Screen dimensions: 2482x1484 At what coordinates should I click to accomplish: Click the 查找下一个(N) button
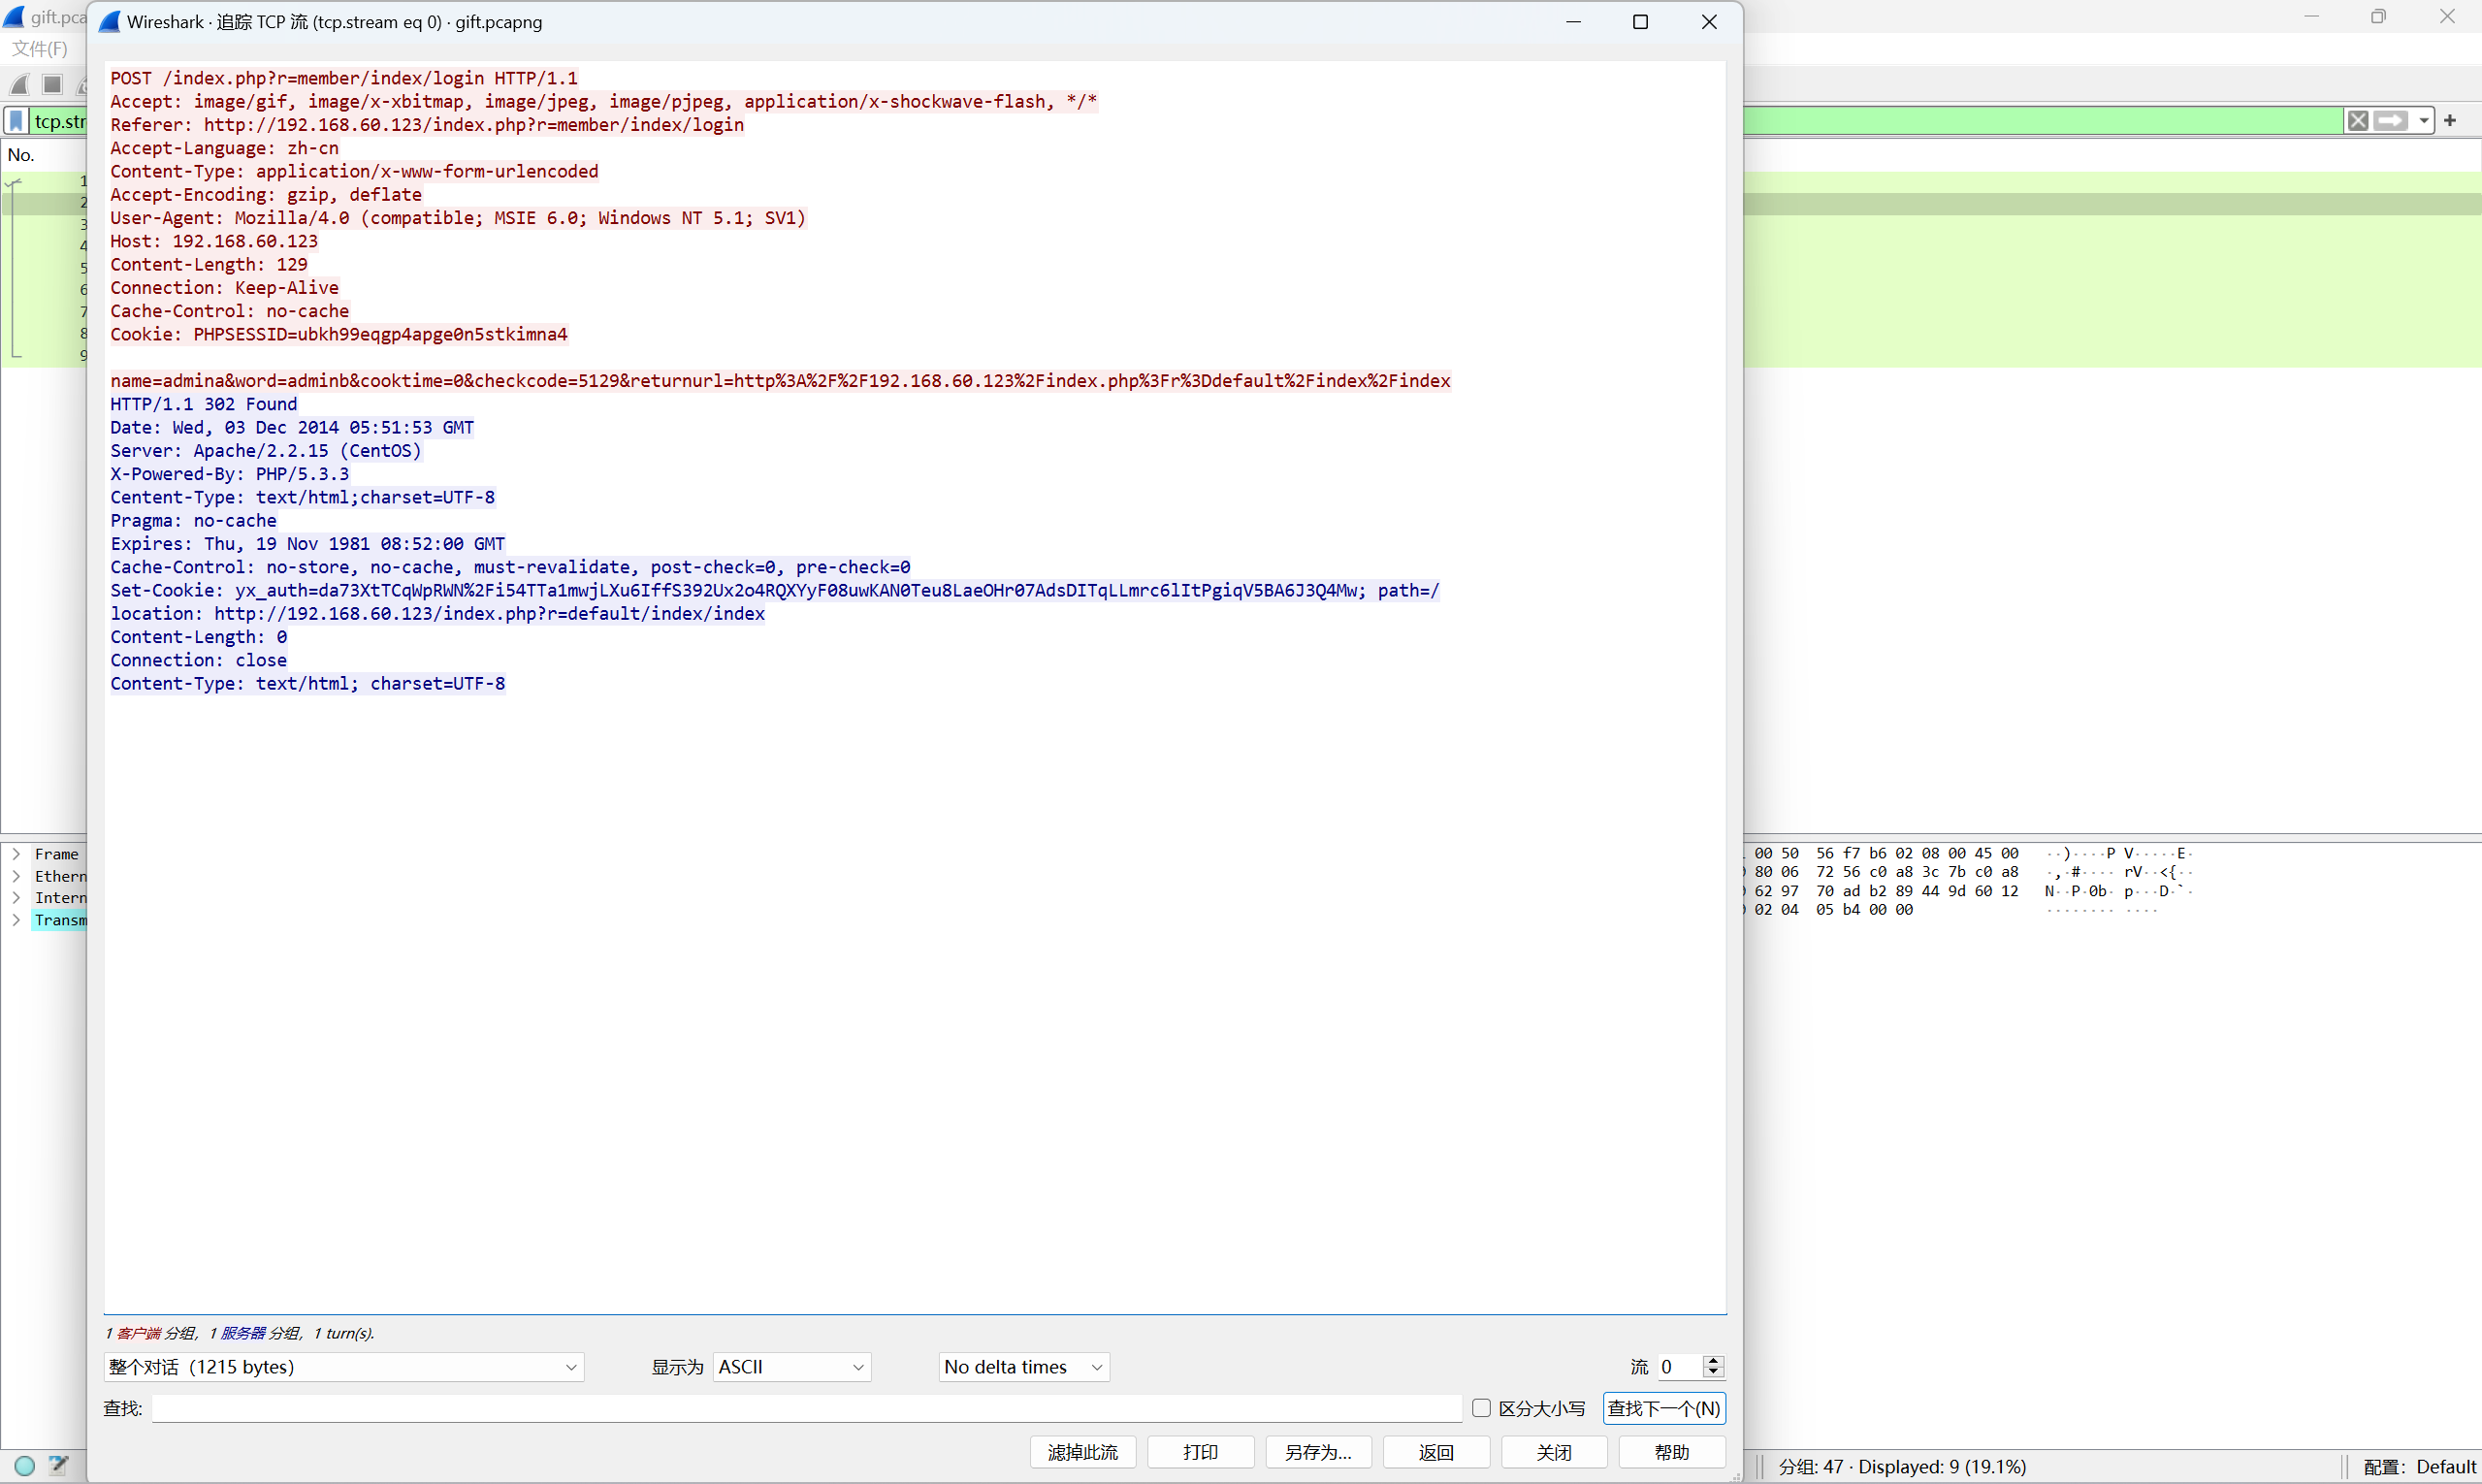click(x=1664, y=1408)
